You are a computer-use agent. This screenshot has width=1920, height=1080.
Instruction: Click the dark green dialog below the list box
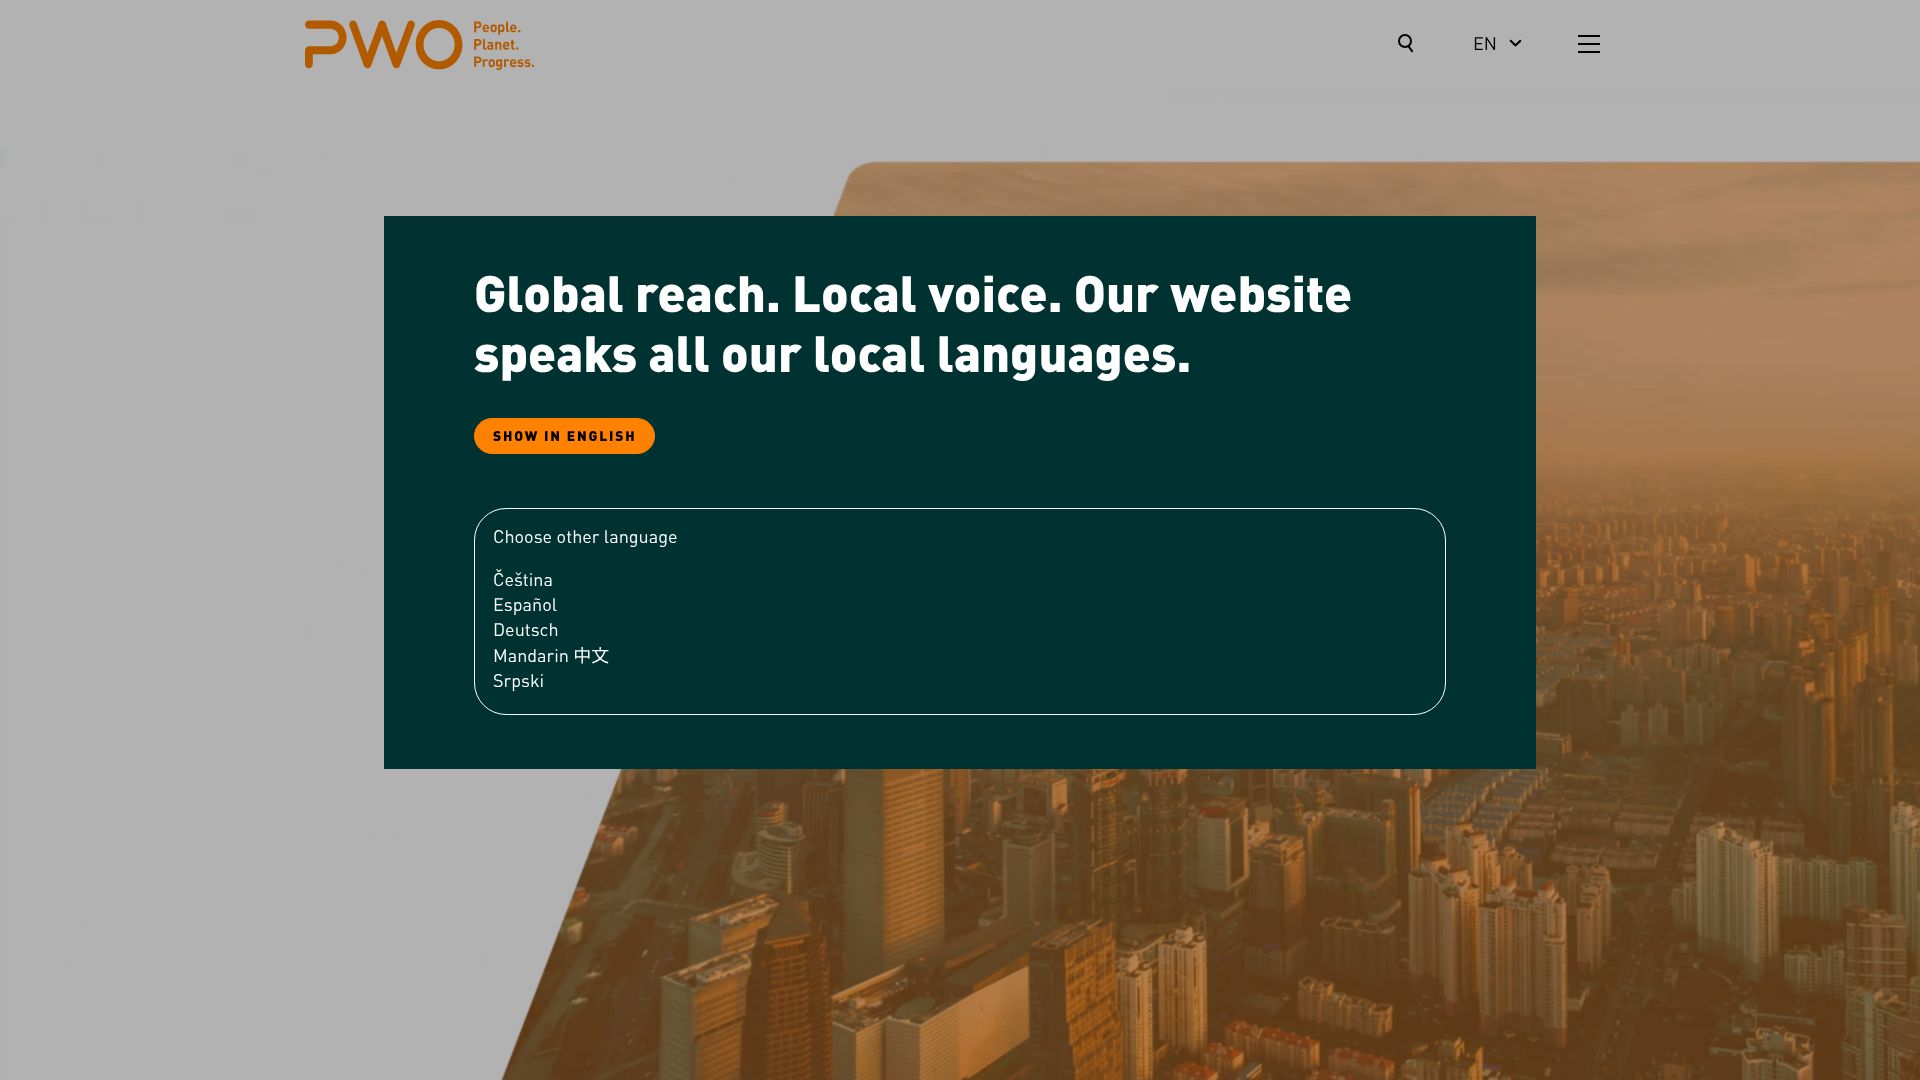(x=960, y=742)
